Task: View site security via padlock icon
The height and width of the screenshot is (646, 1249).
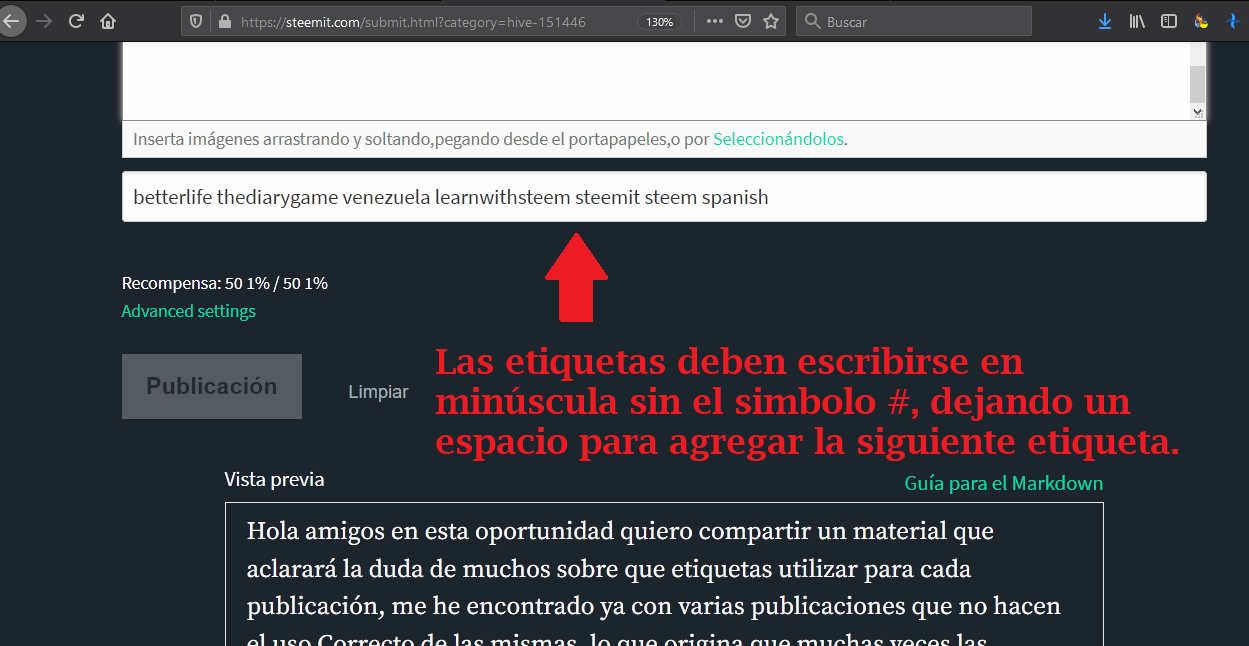Action: (x=224, y=21)
